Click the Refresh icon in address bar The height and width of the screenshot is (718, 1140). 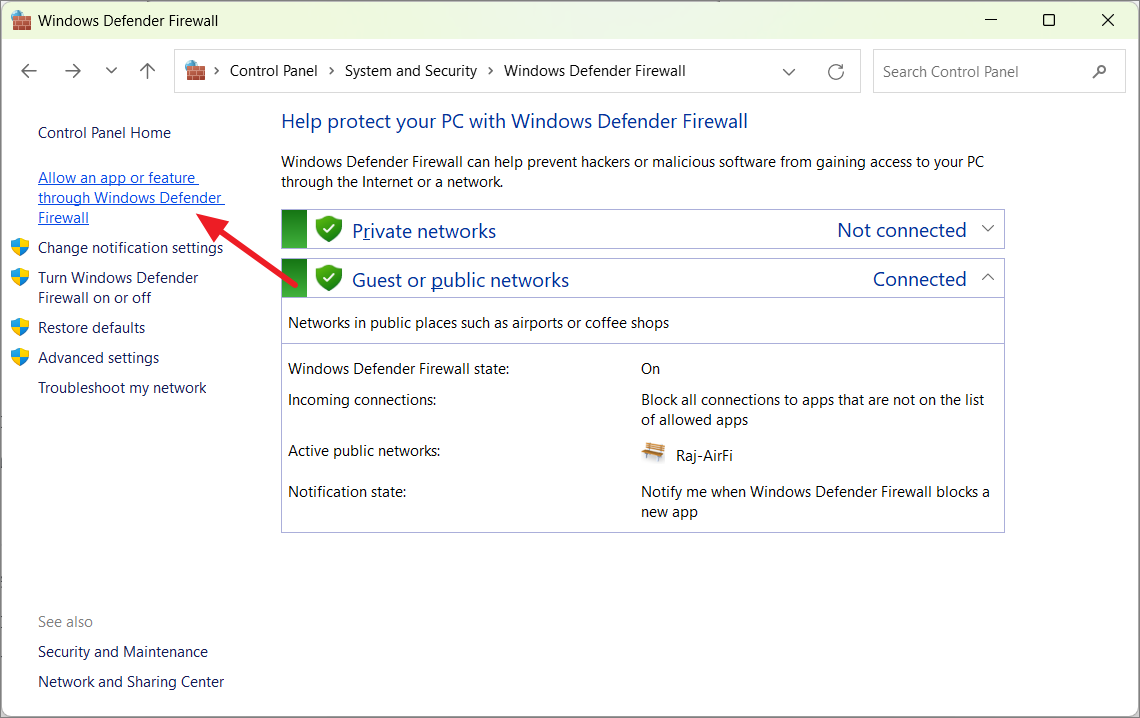836,71
